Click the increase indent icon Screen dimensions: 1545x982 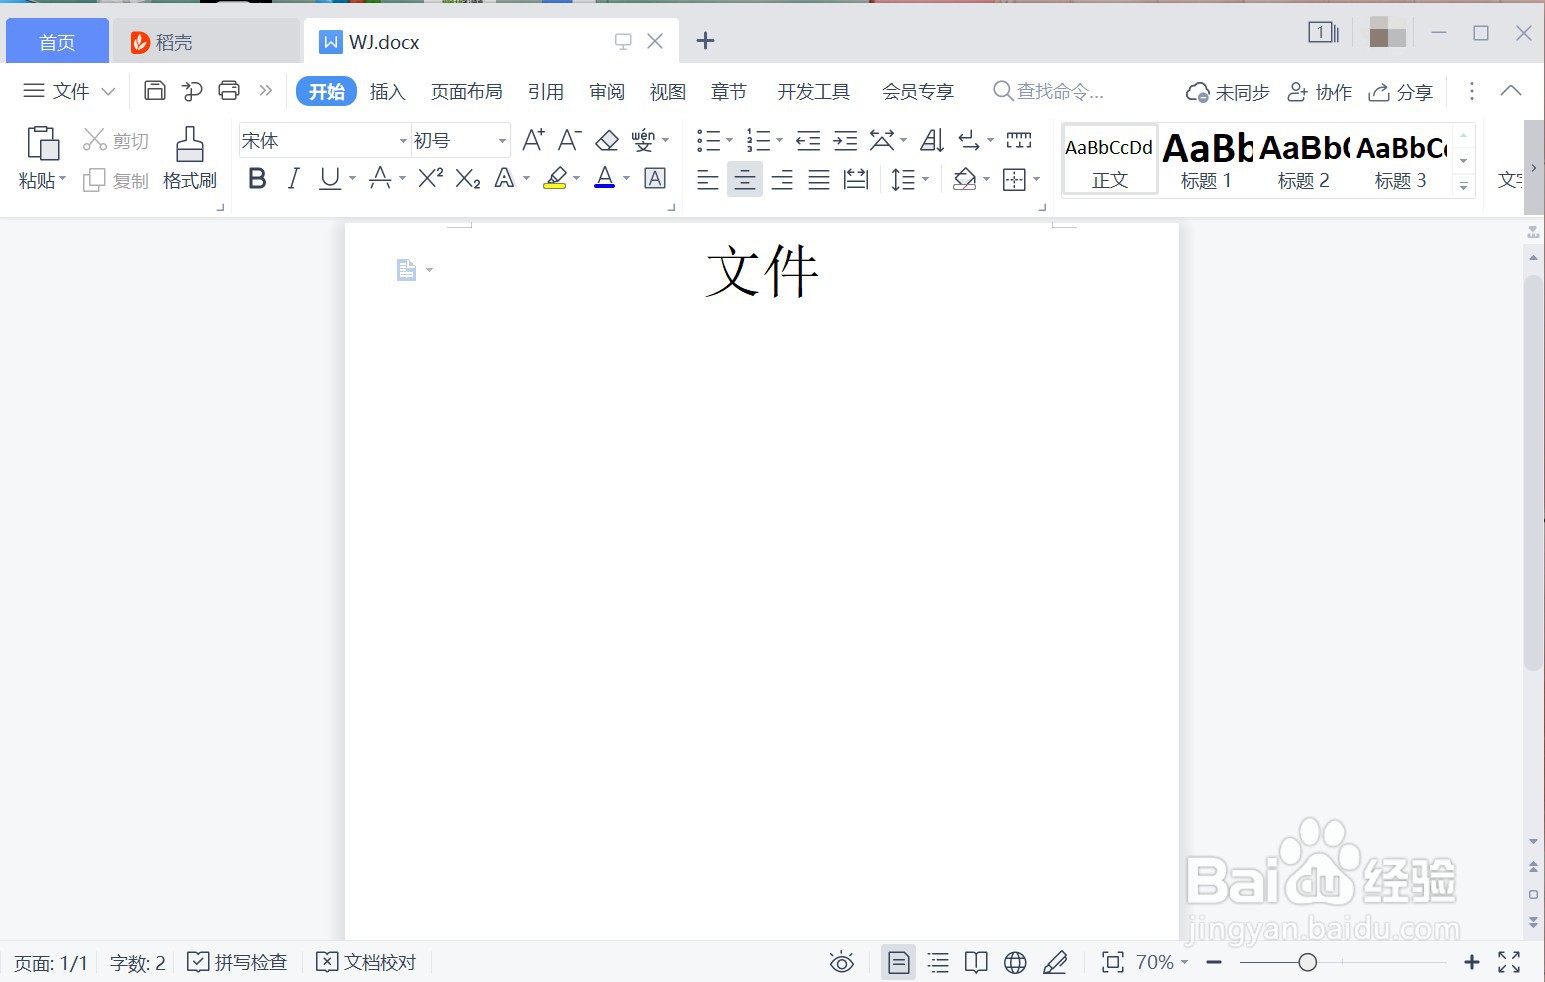point(845,140)
